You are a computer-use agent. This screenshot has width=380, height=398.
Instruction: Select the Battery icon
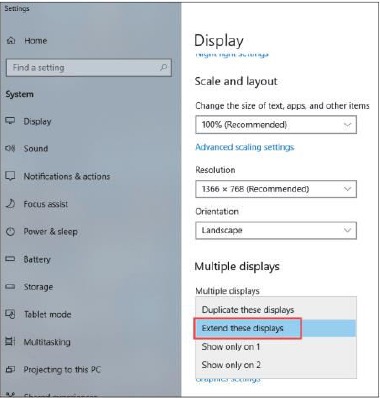pyautogui.click(x=10, y=259)
